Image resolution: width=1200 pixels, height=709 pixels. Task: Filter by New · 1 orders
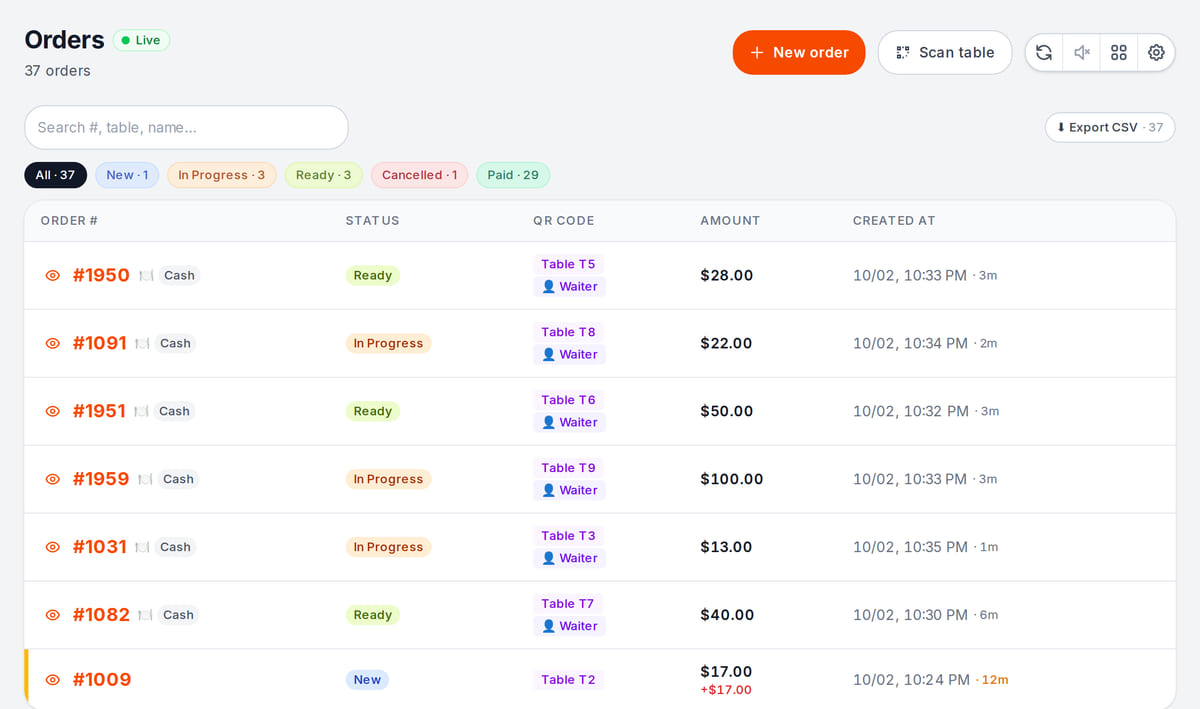(x=127, y=175)
